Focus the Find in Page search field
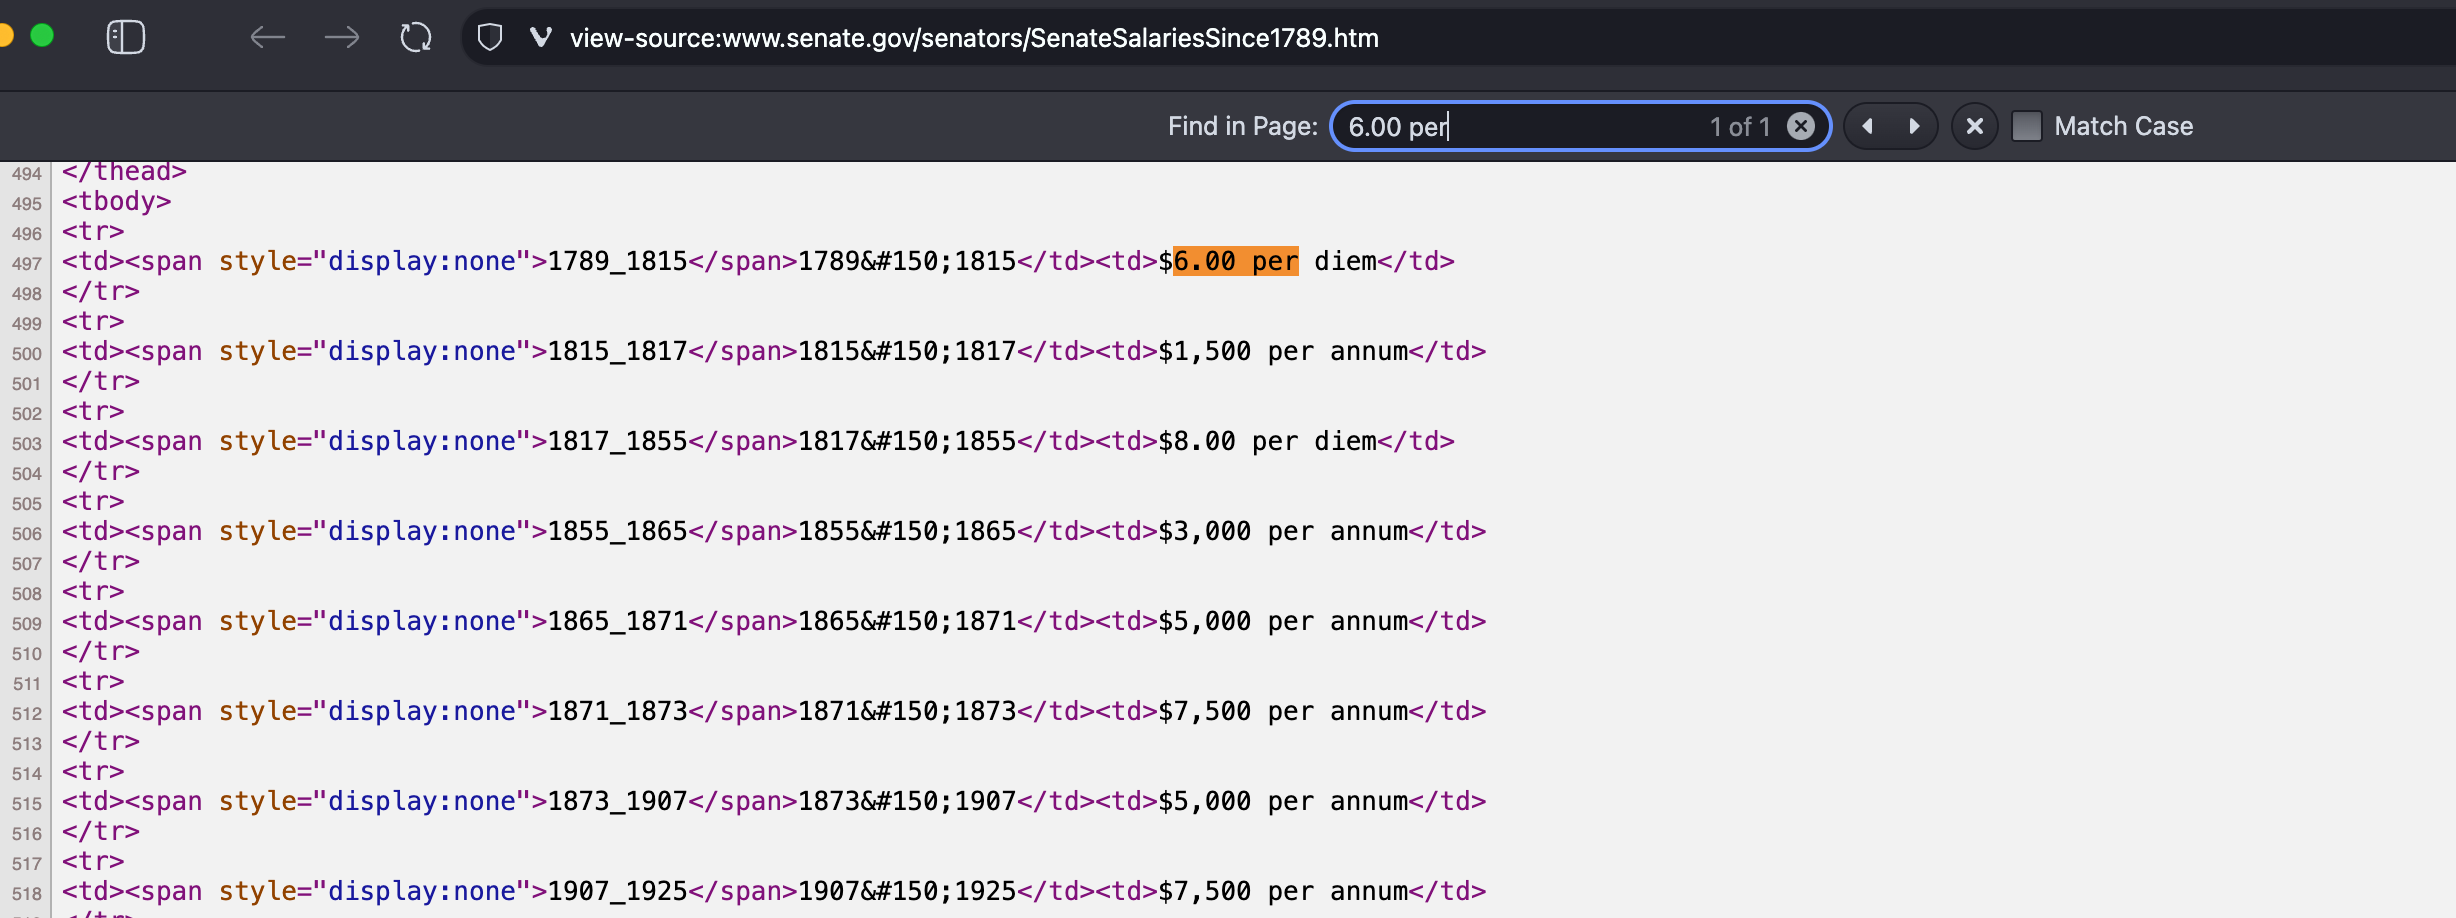This screenshot has width=2456, height=918. pyautogui.click(x=1520, y=126)
